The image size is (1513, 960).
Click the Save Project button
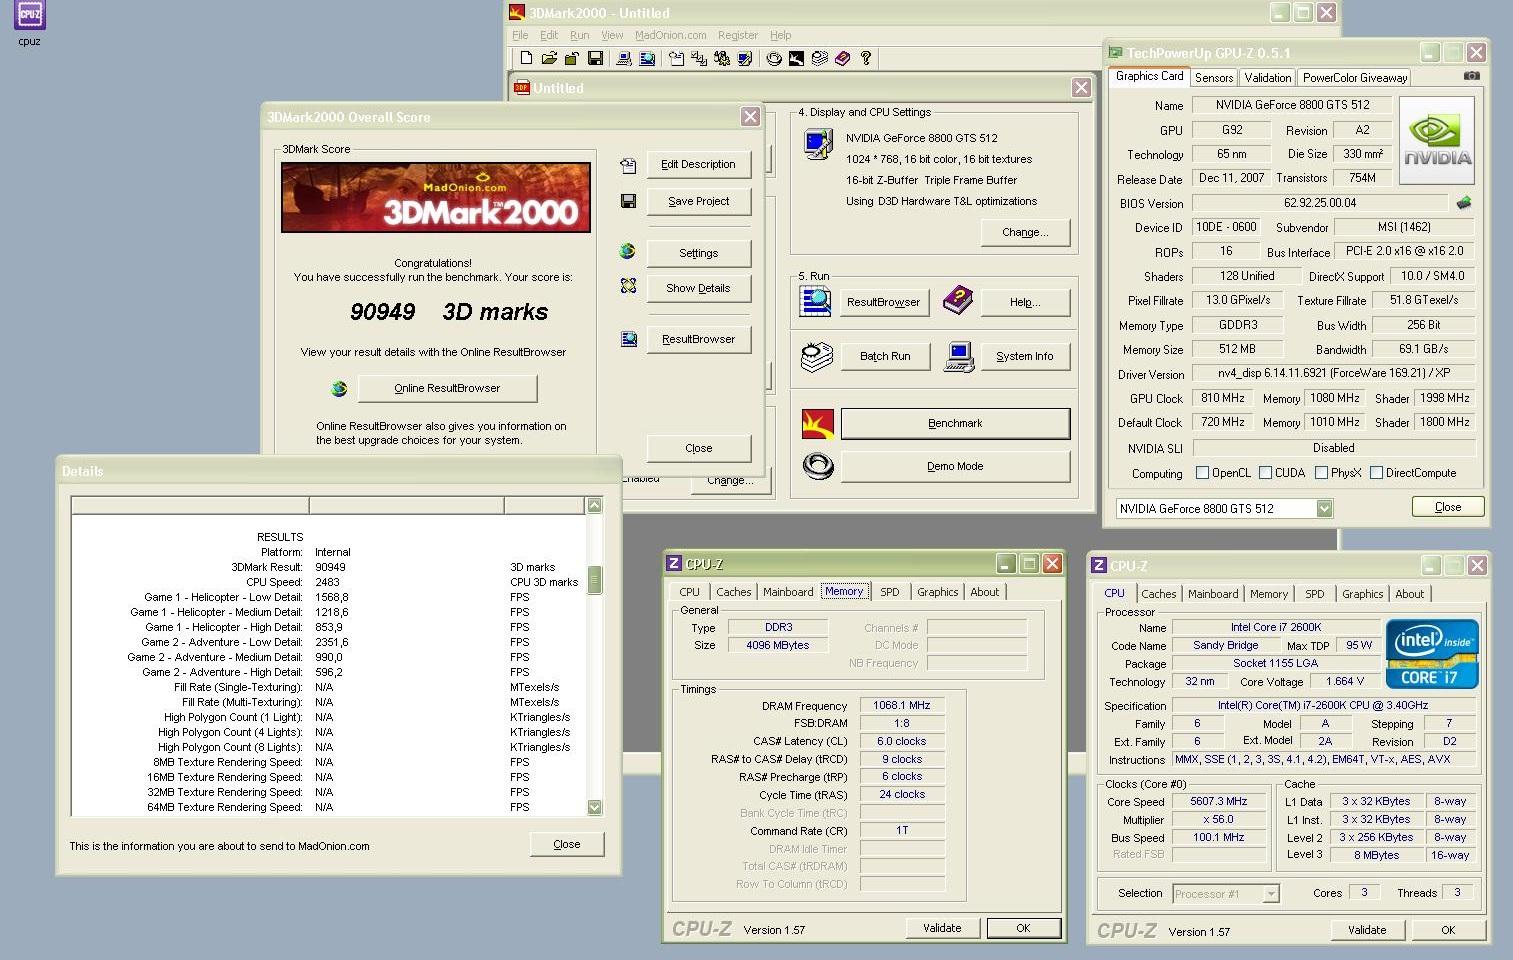click(698, 202)
